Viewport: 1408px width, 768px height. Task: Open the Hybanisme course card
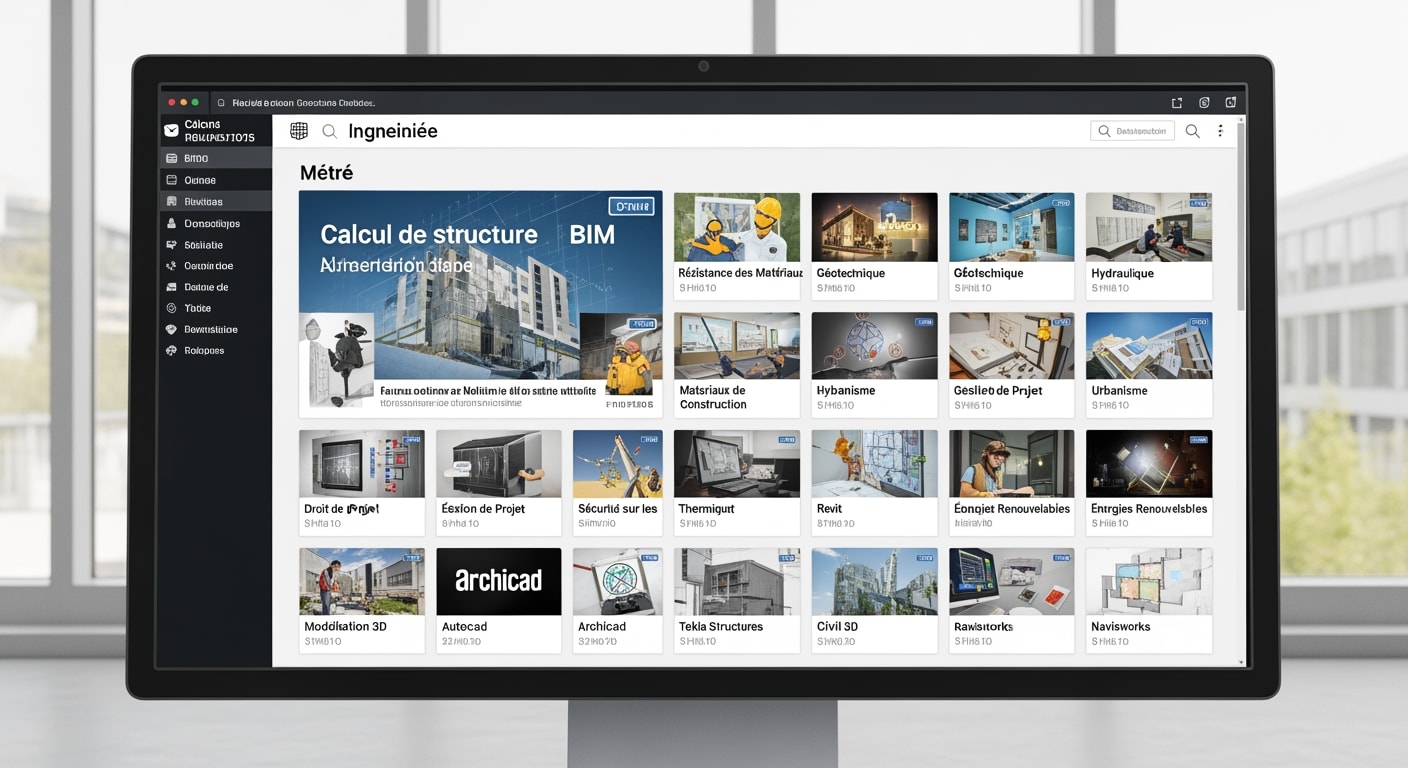pos(874,365)
